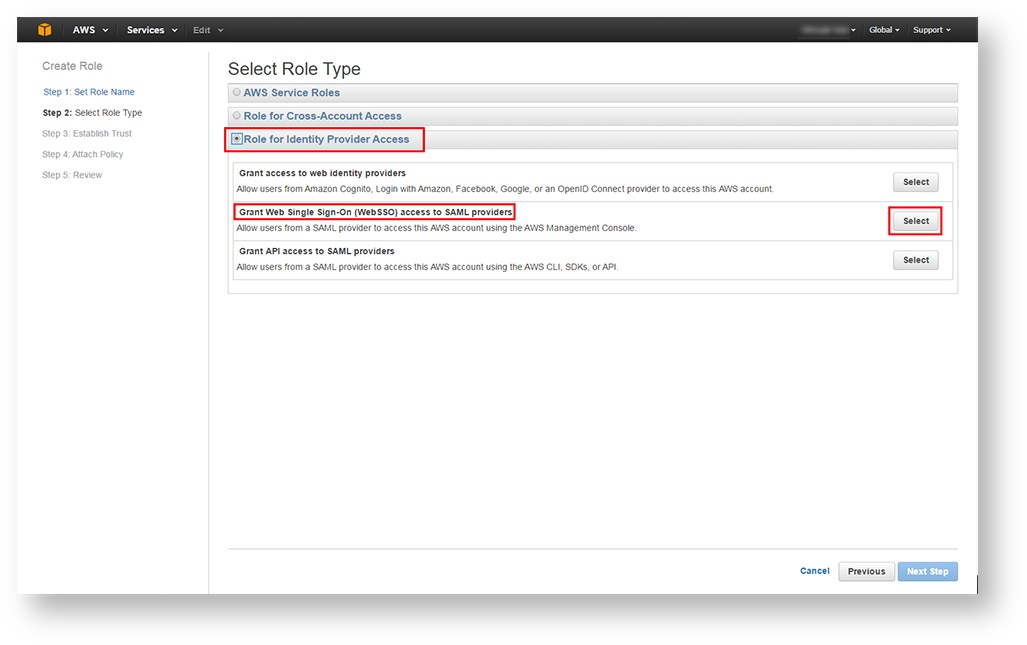Screen dimensions: 1027x645
Task: Expand Role for Cross-Account Access header
Action: click(322, 116)
